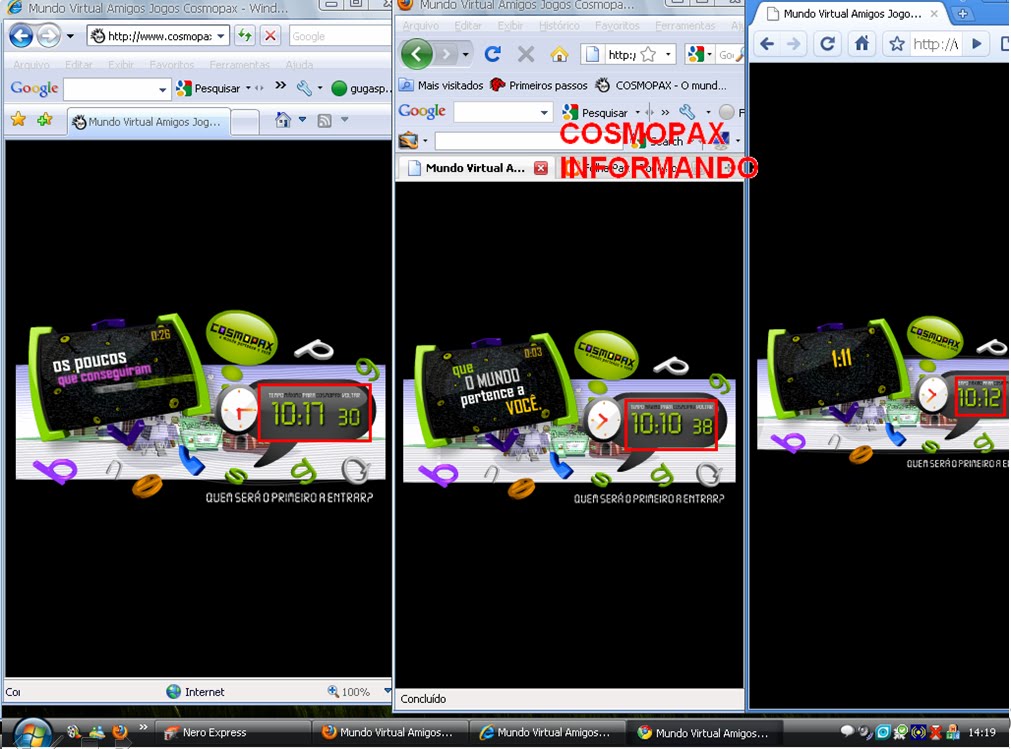Open Home dropdown arrow in Internet Explorer

(302, 119)
